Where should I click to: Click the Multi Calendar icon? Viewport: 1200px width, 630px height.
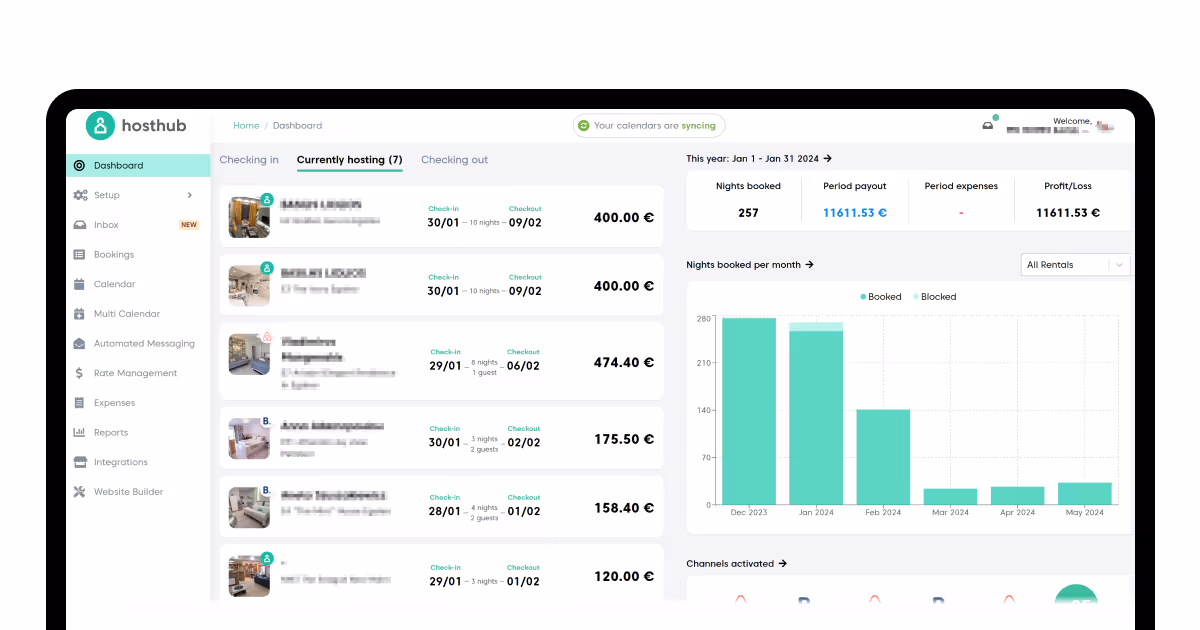point(80,314)
